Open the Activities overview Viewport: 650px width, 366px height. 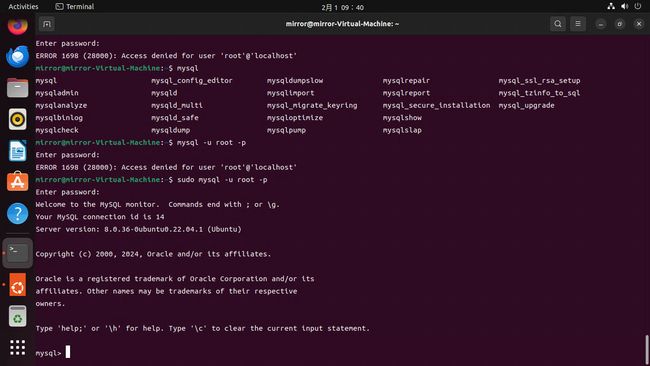(x=23, y=7)
